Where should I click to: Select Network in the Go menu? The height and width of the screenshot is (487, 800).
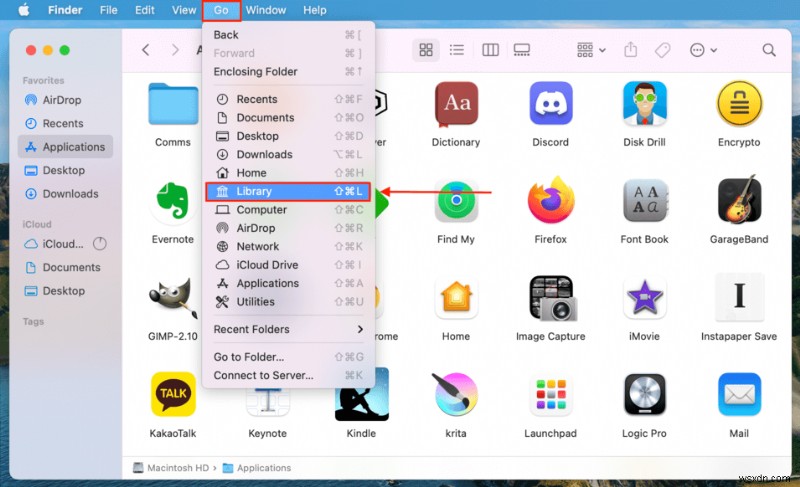288,246
